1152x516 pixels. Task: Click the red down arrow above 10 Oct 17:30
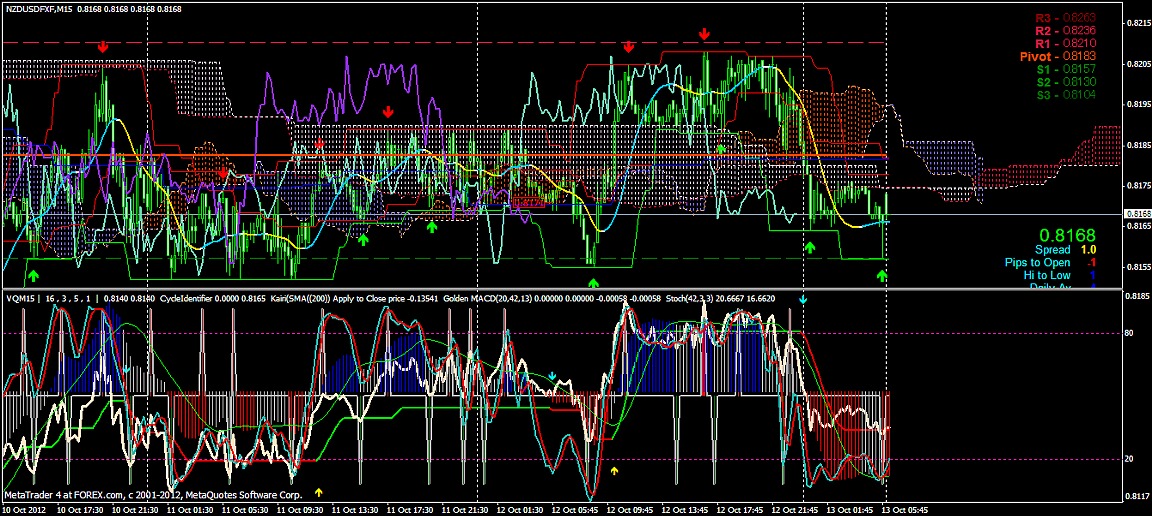point(103,47)
